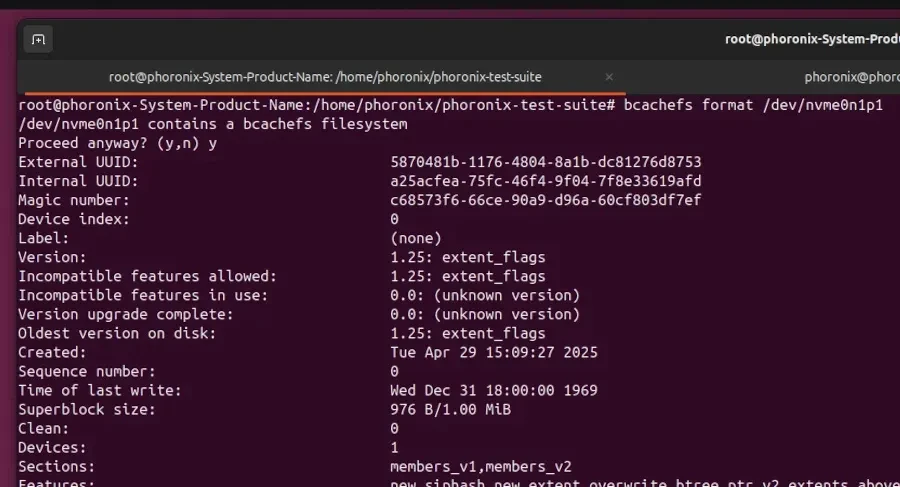The image size is (900, 487).
Task: Click the Internal UUID value
Action: (545, 181)
